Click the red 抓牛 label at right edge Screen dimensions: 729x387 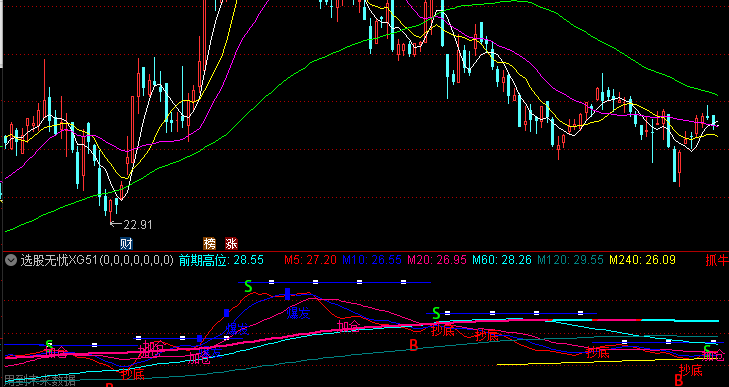717,260
